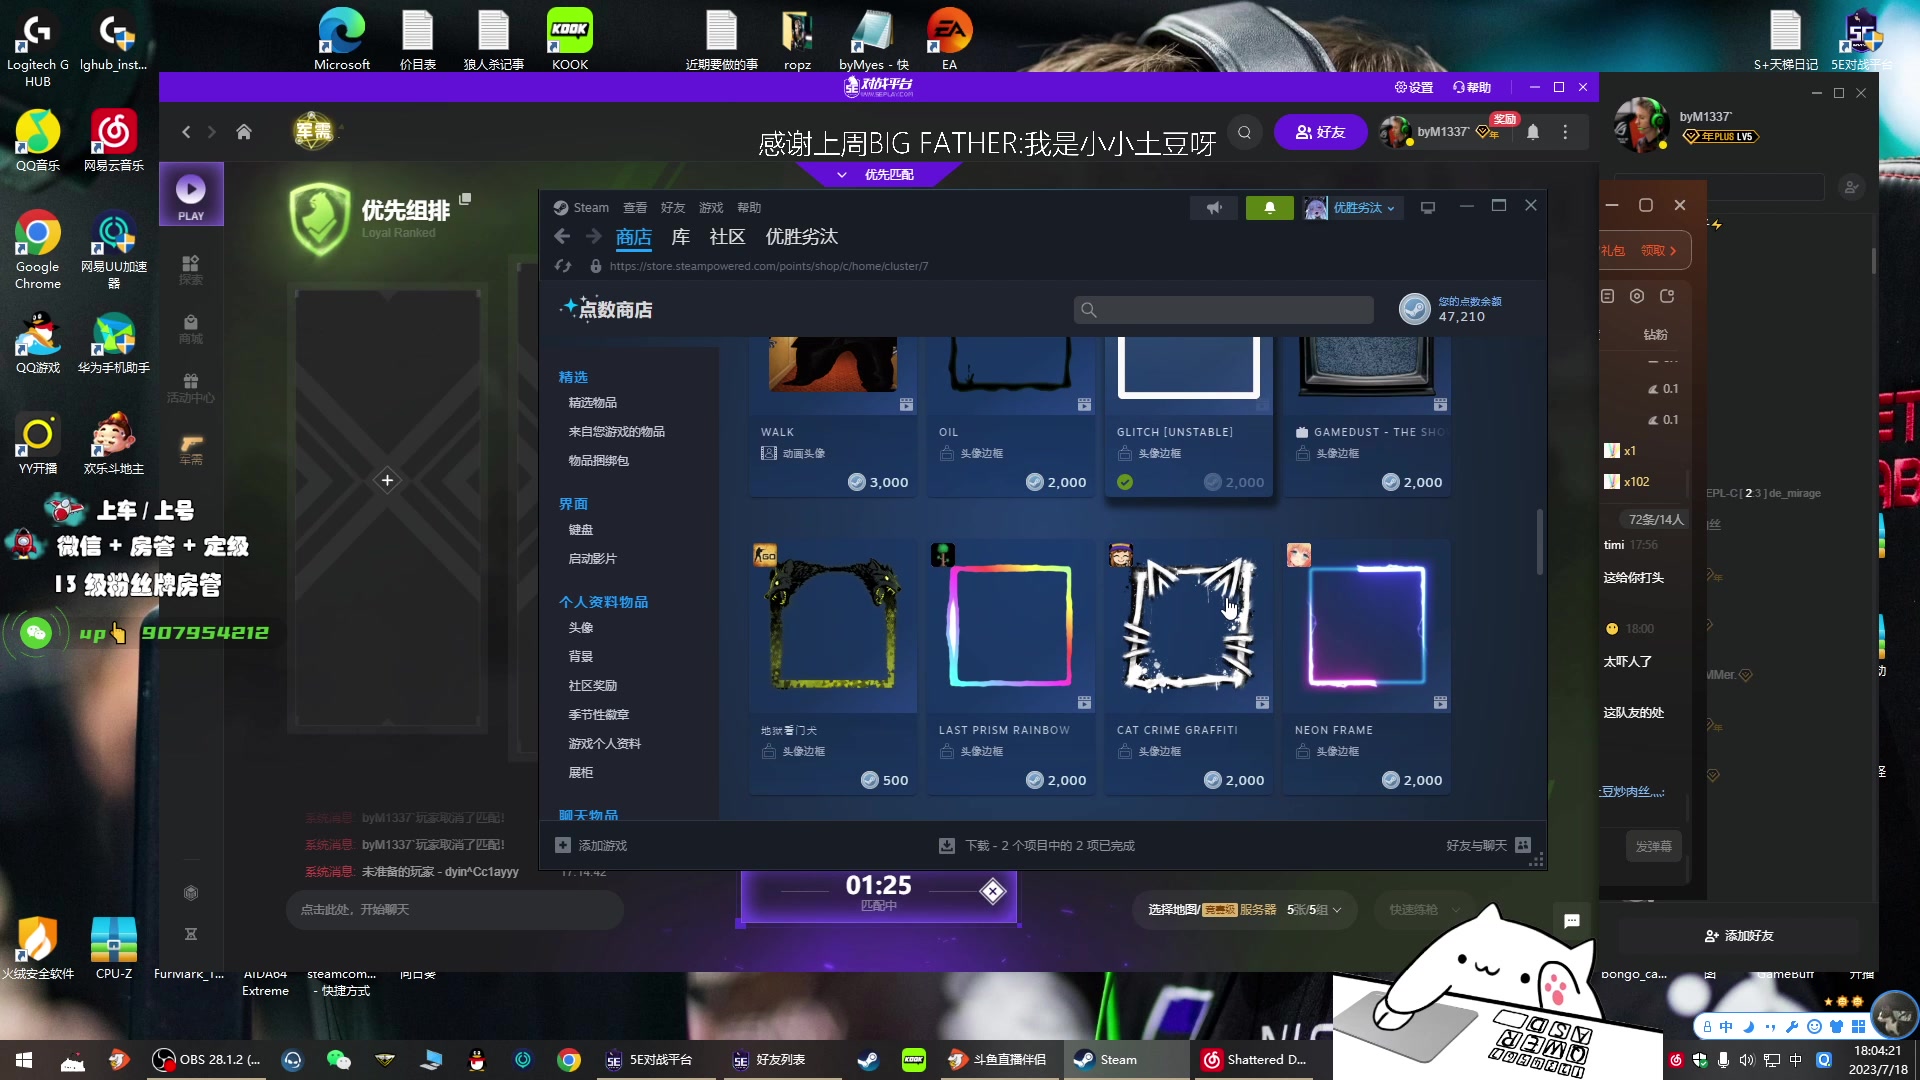Click the Steam Big Picture monitor icon
The image size is (1920, 1080).
(1428, 208)
